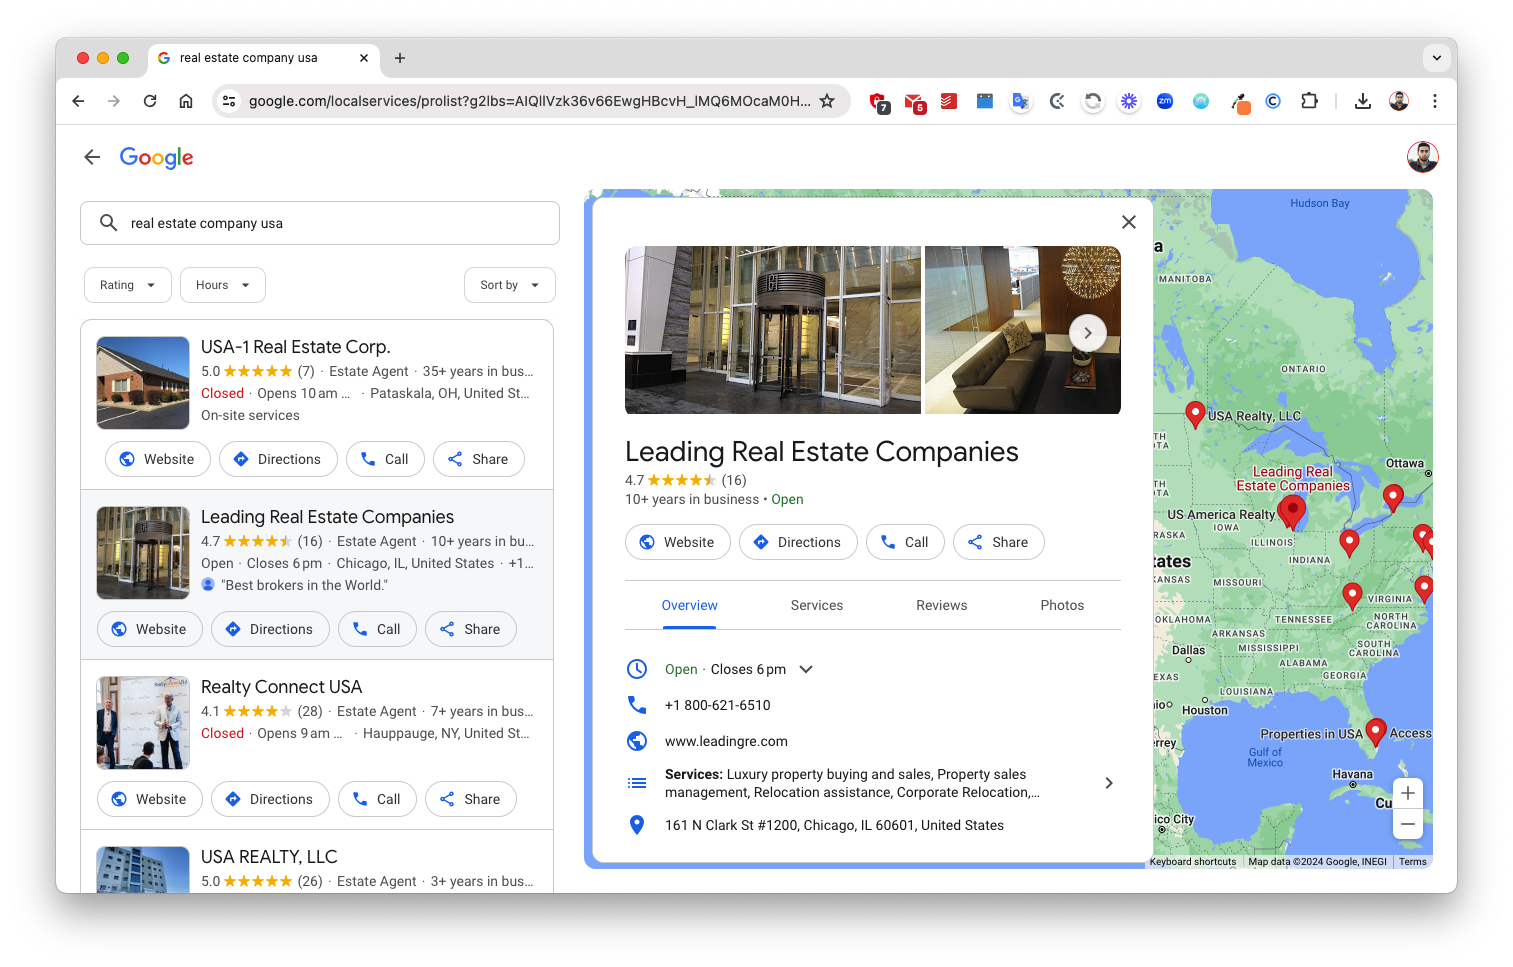Click the search box with real estate company usa
This screenshot has height=967, width=1513.
pyautogui.click(x=320, y=223)
